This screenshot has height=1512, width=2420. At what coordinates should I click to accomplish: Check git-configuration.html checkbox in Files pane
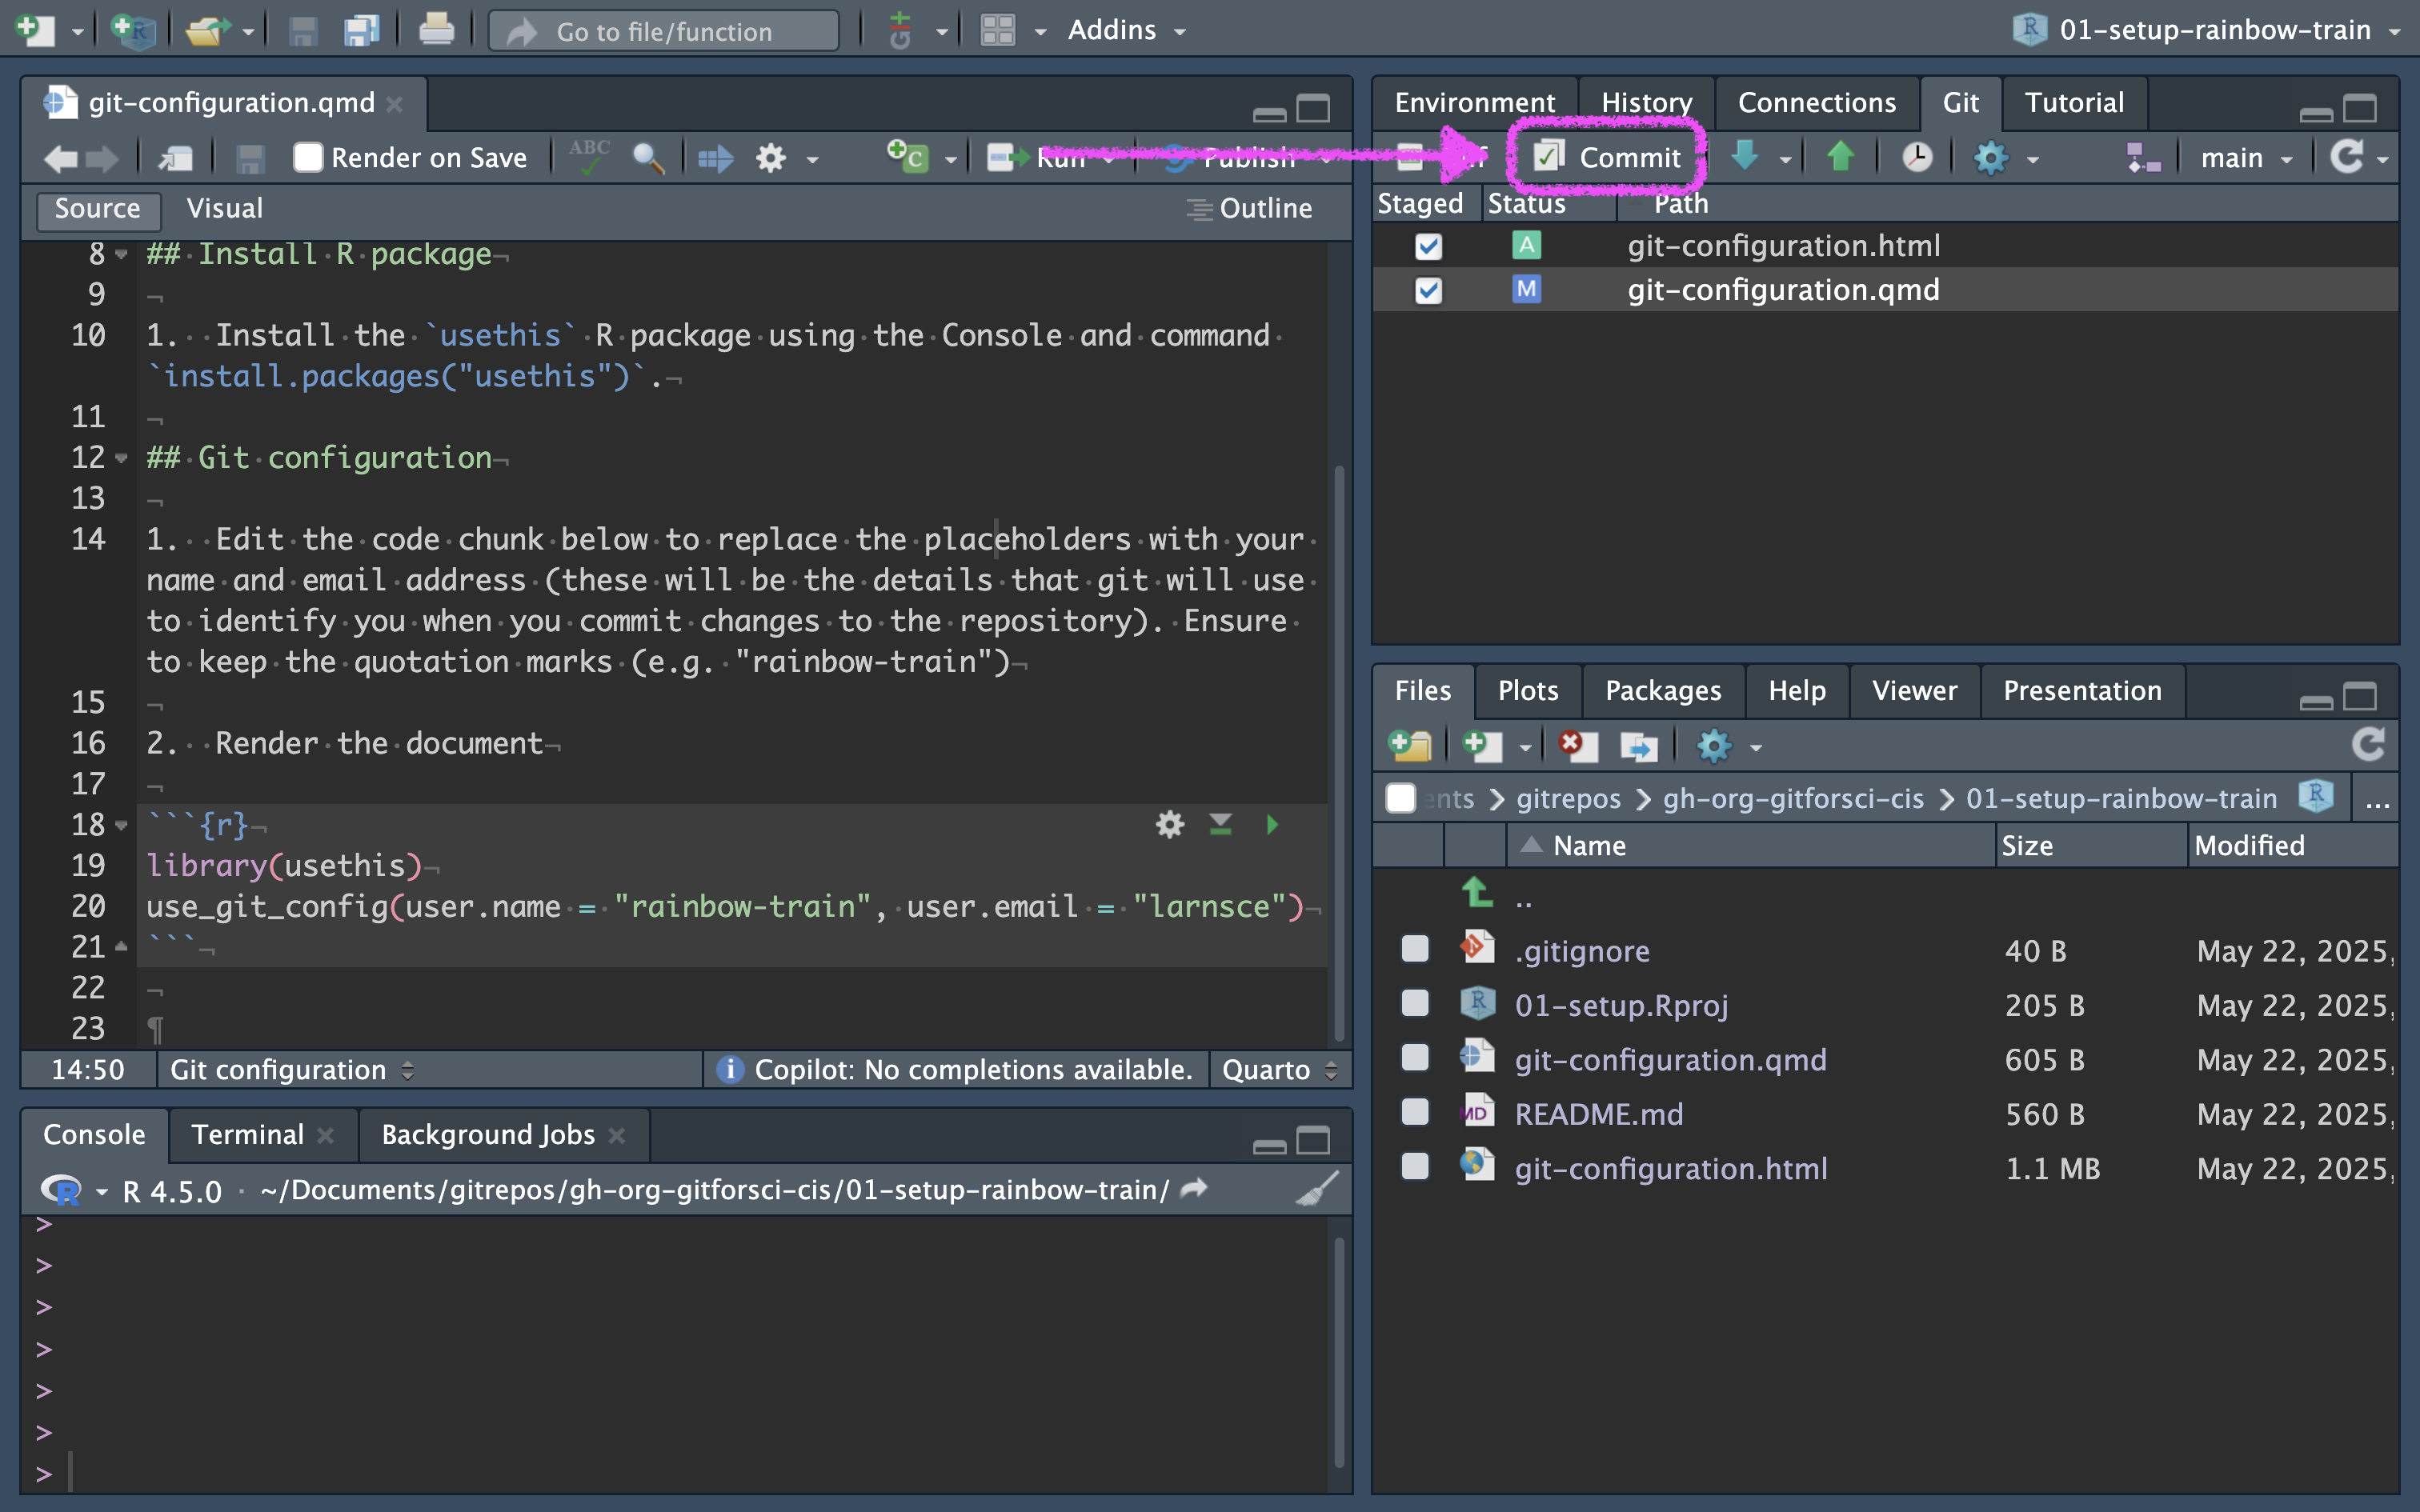tap(1415, 1166)
